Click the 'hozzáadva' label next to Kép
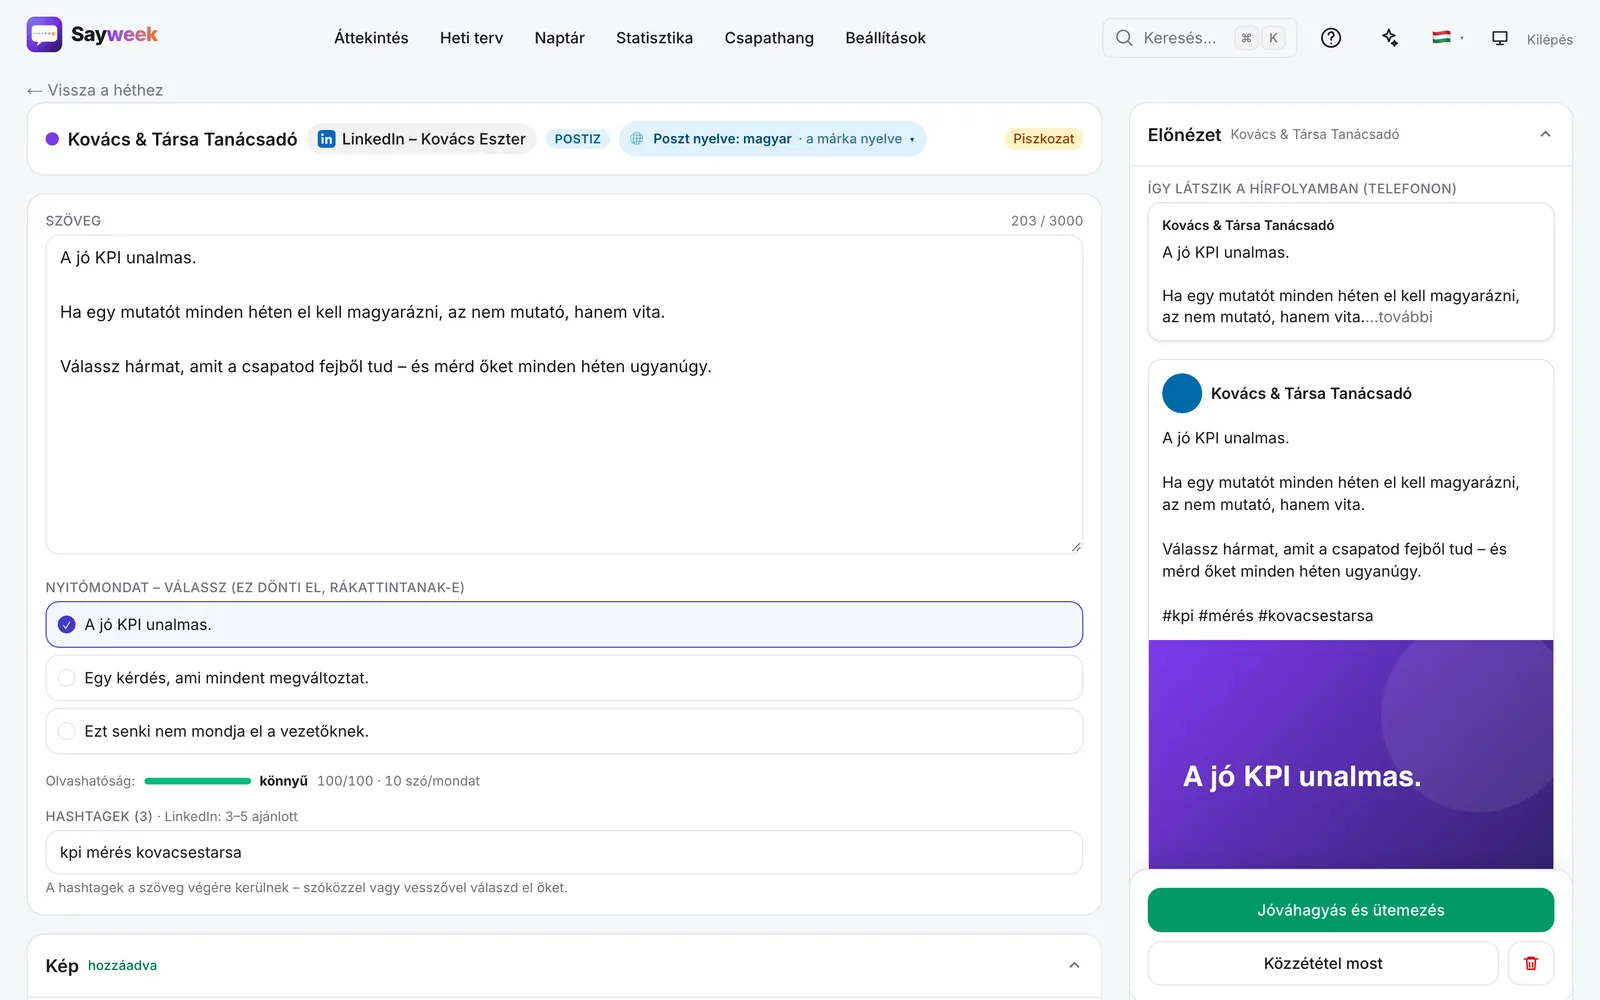1600x1000 pixels. coord(122,965)
